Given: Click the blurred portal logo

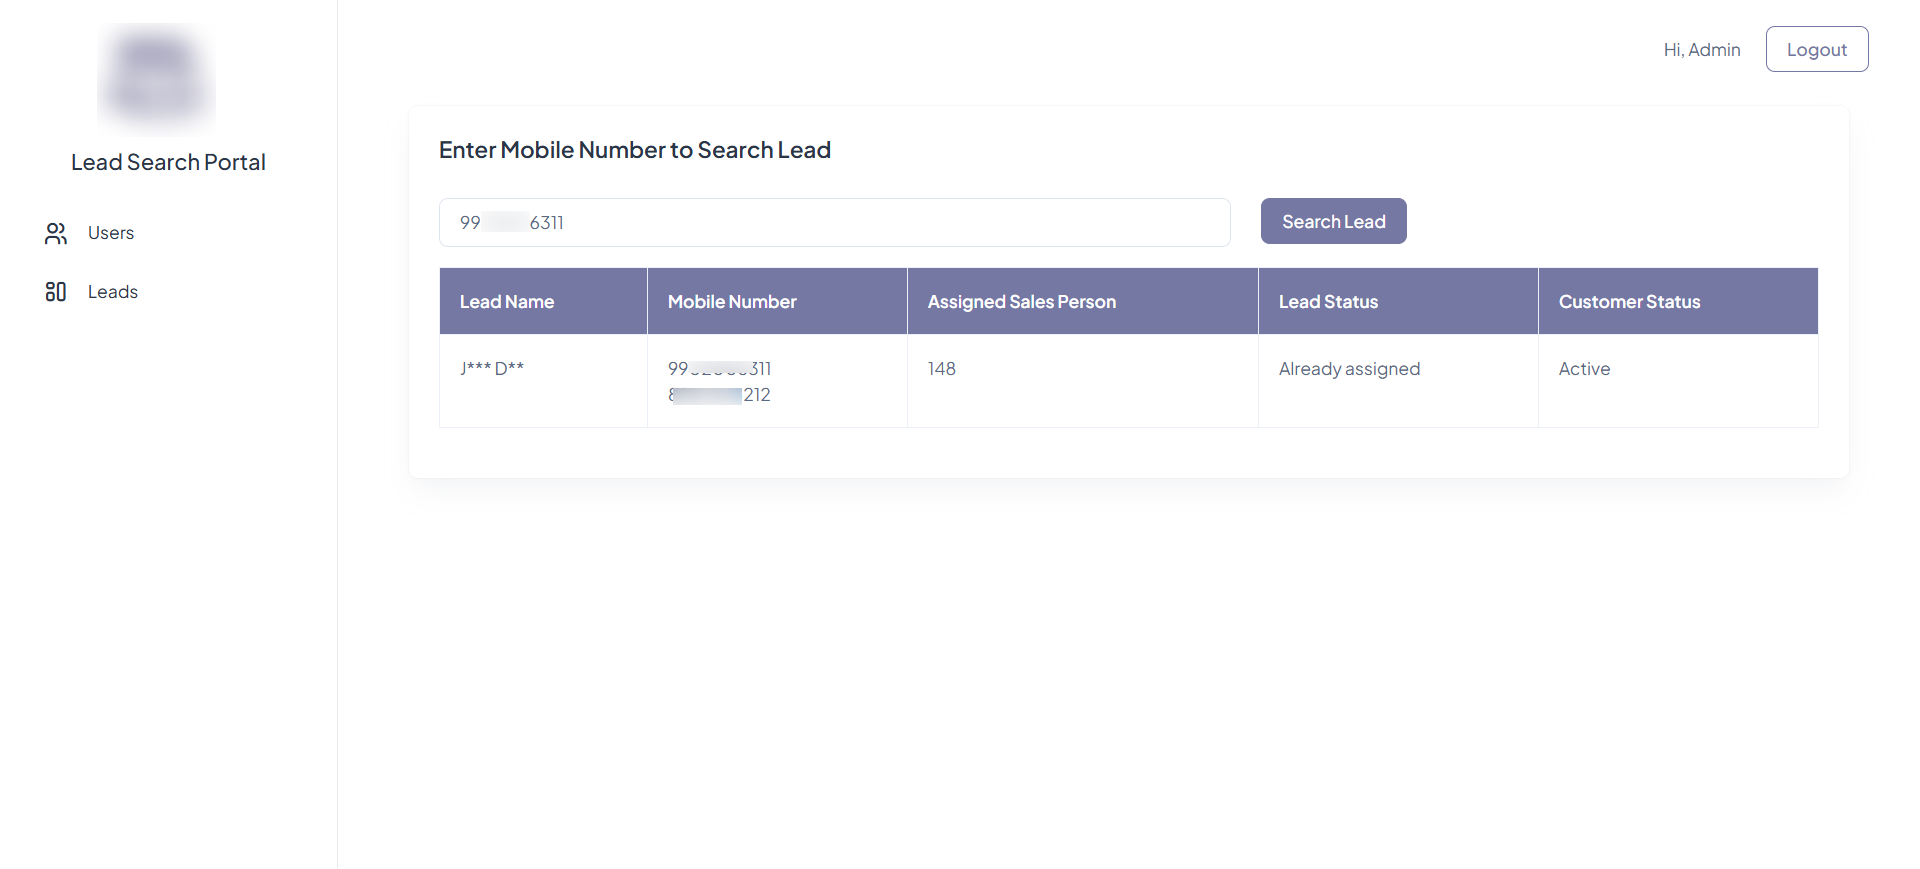Looking at the screenshot, I should click(157, 78).
